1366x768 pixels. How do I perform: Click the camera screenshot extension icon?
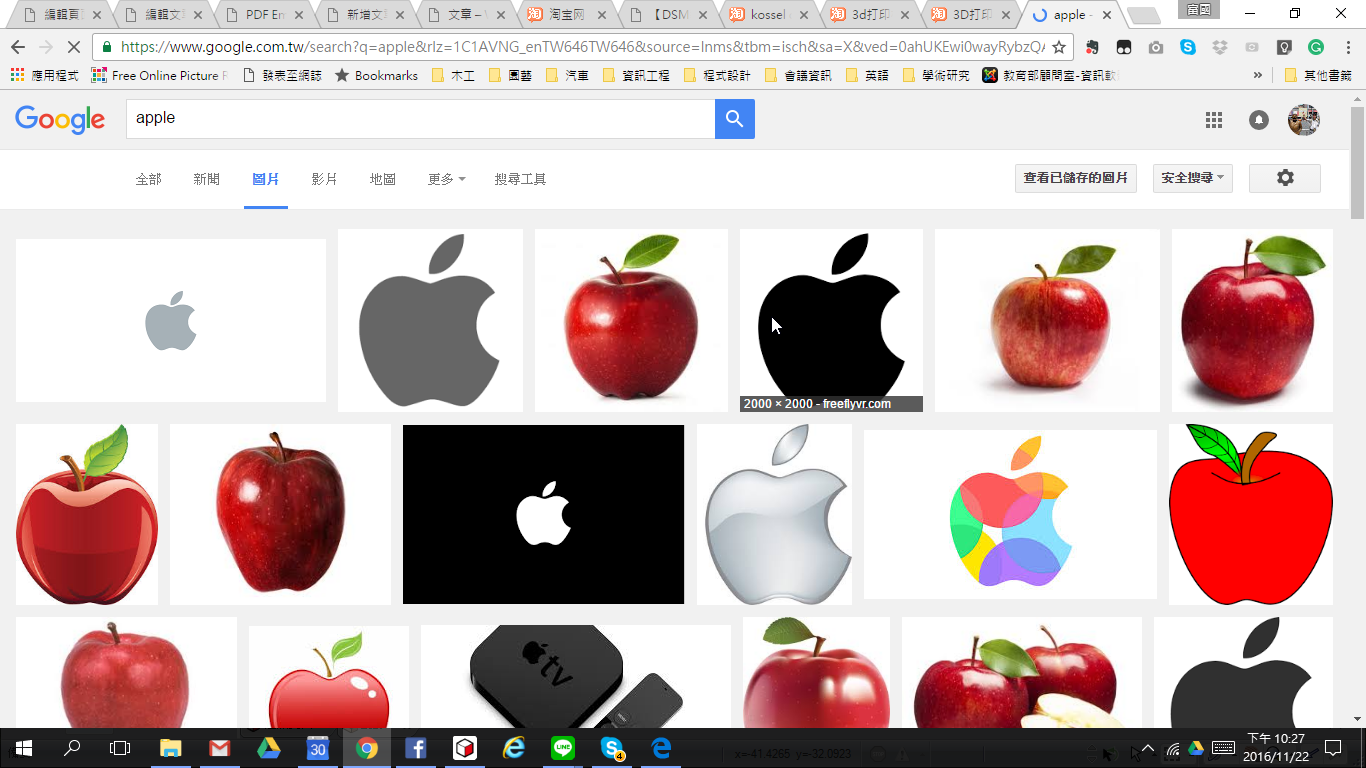(1156, 47)
